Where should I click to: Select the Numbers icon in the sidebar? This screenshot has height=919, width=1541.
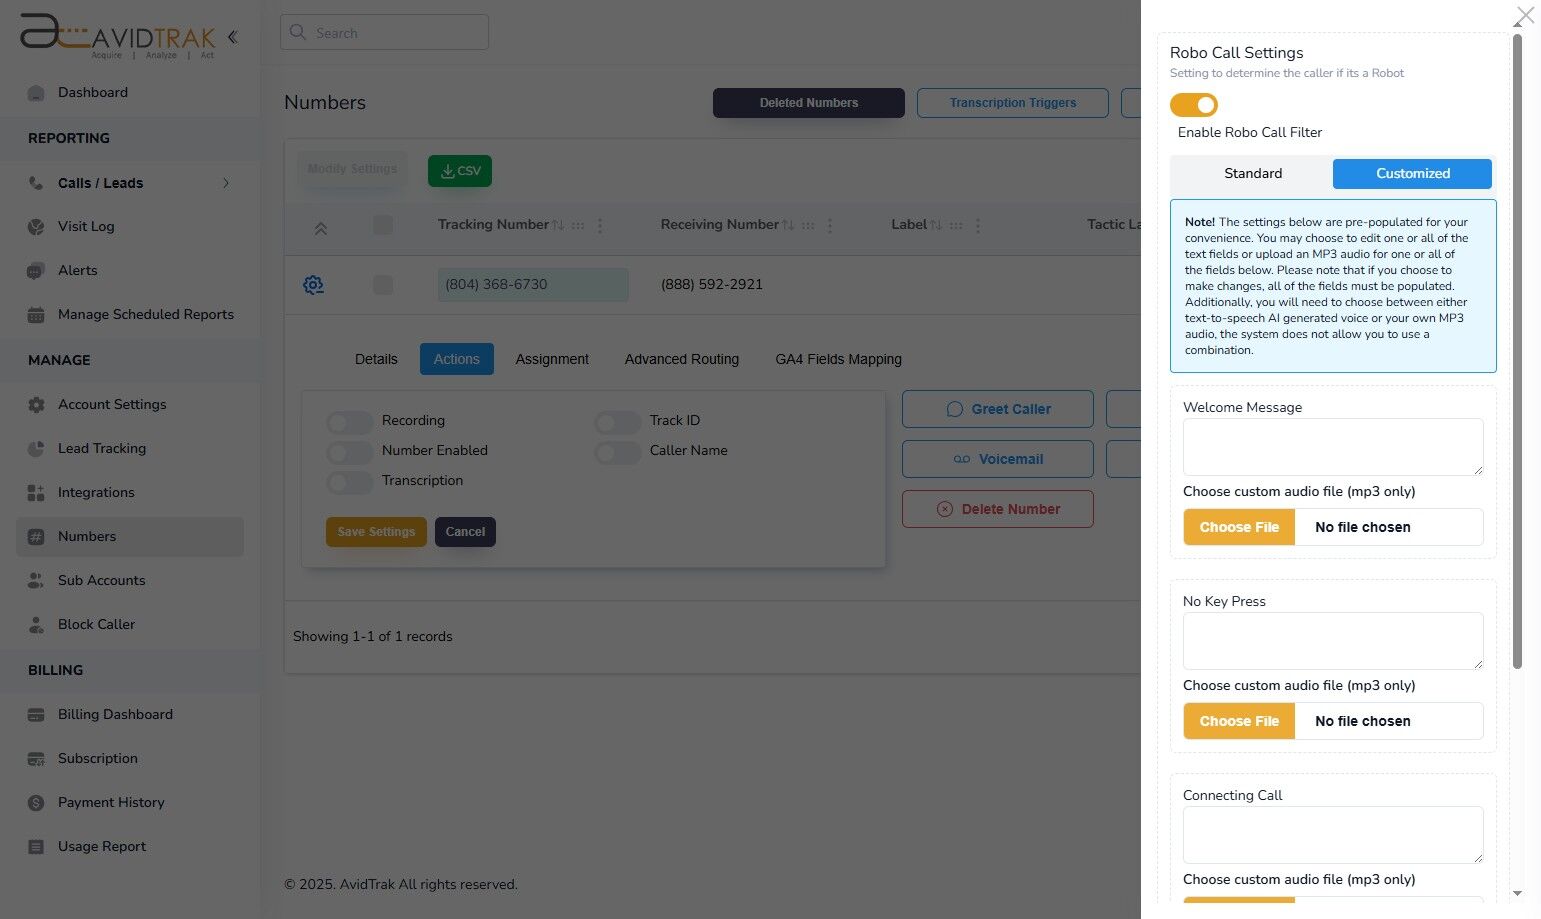pyautogui.click(x=35, y=536)
